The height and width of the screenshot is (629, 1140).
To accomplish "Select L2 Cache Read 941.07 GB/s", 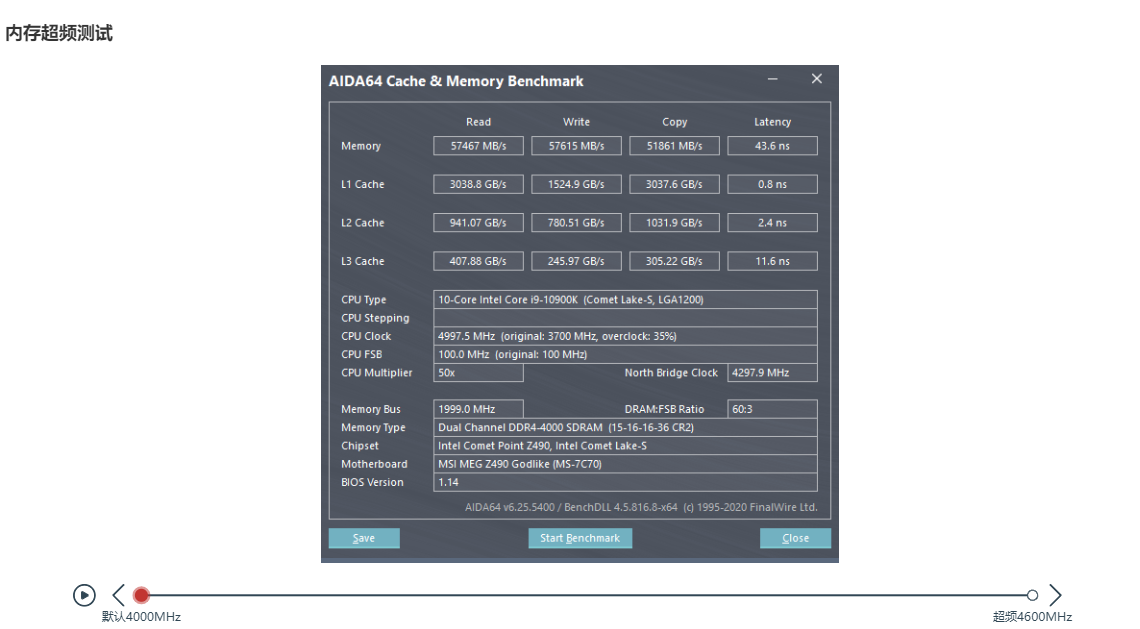I will pos(478,223).
